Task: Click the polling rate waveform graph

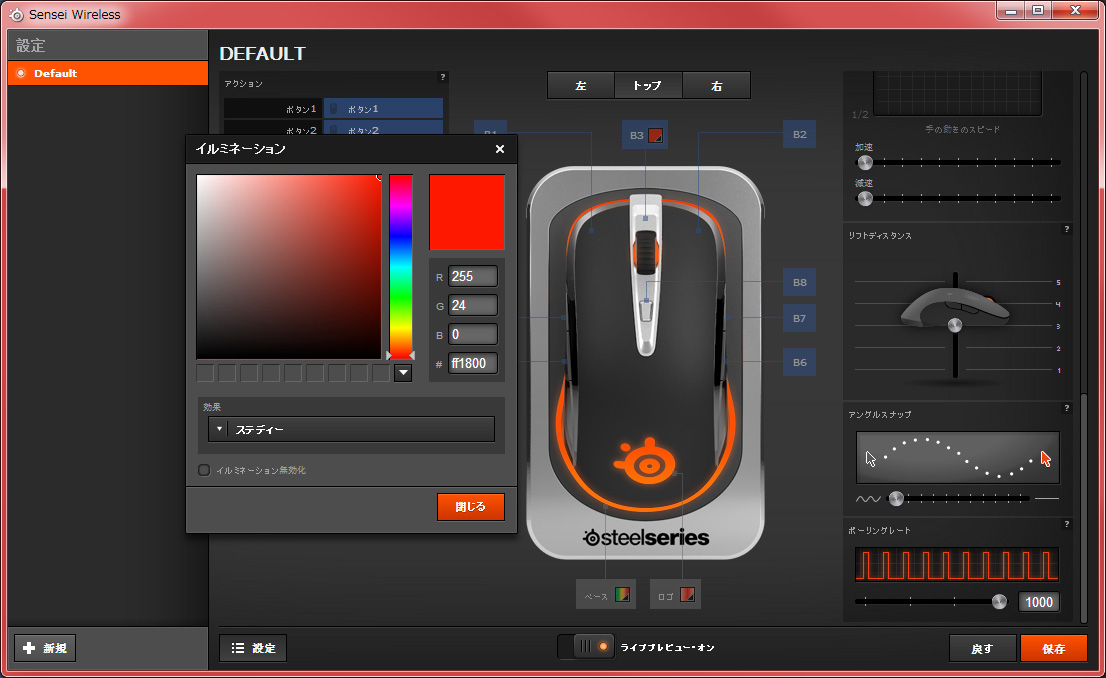Action: pos(957,564)
